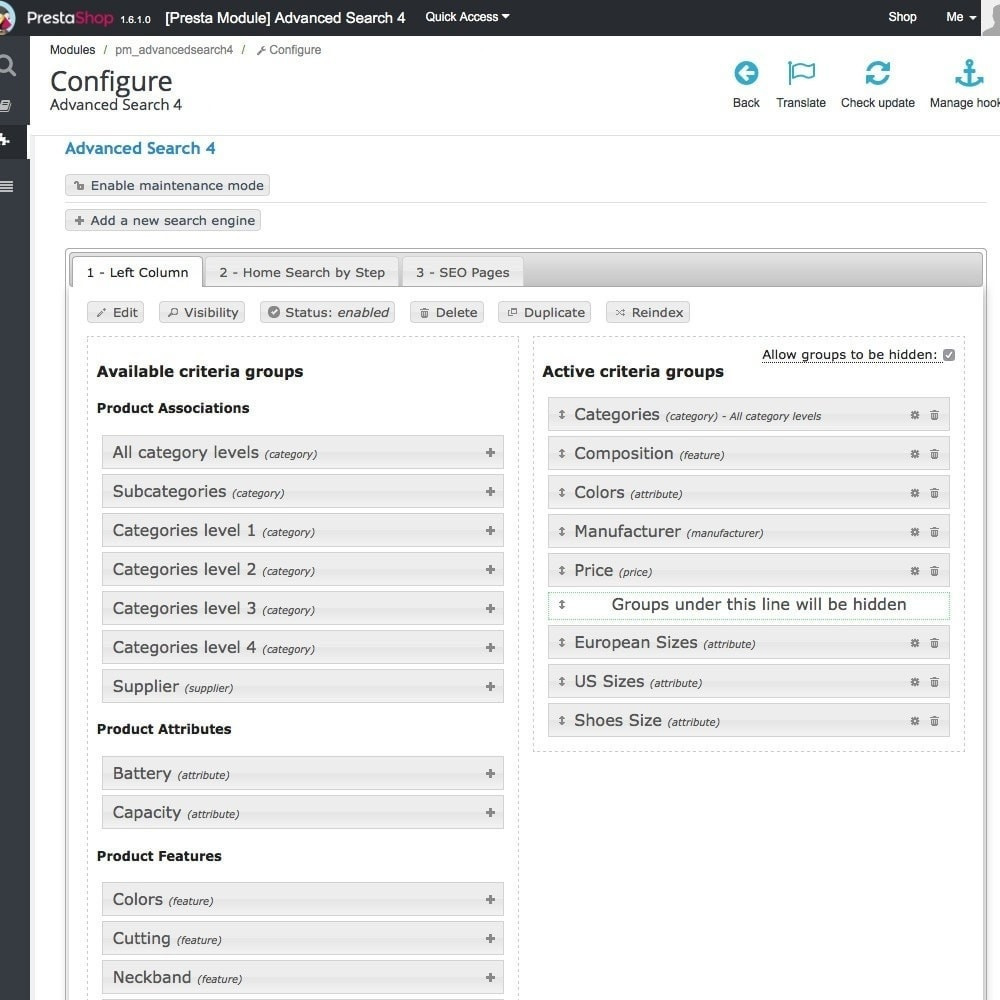Open settings gear for Price group
Screen dimensions: 1000x1000
(x=915, y=570)
